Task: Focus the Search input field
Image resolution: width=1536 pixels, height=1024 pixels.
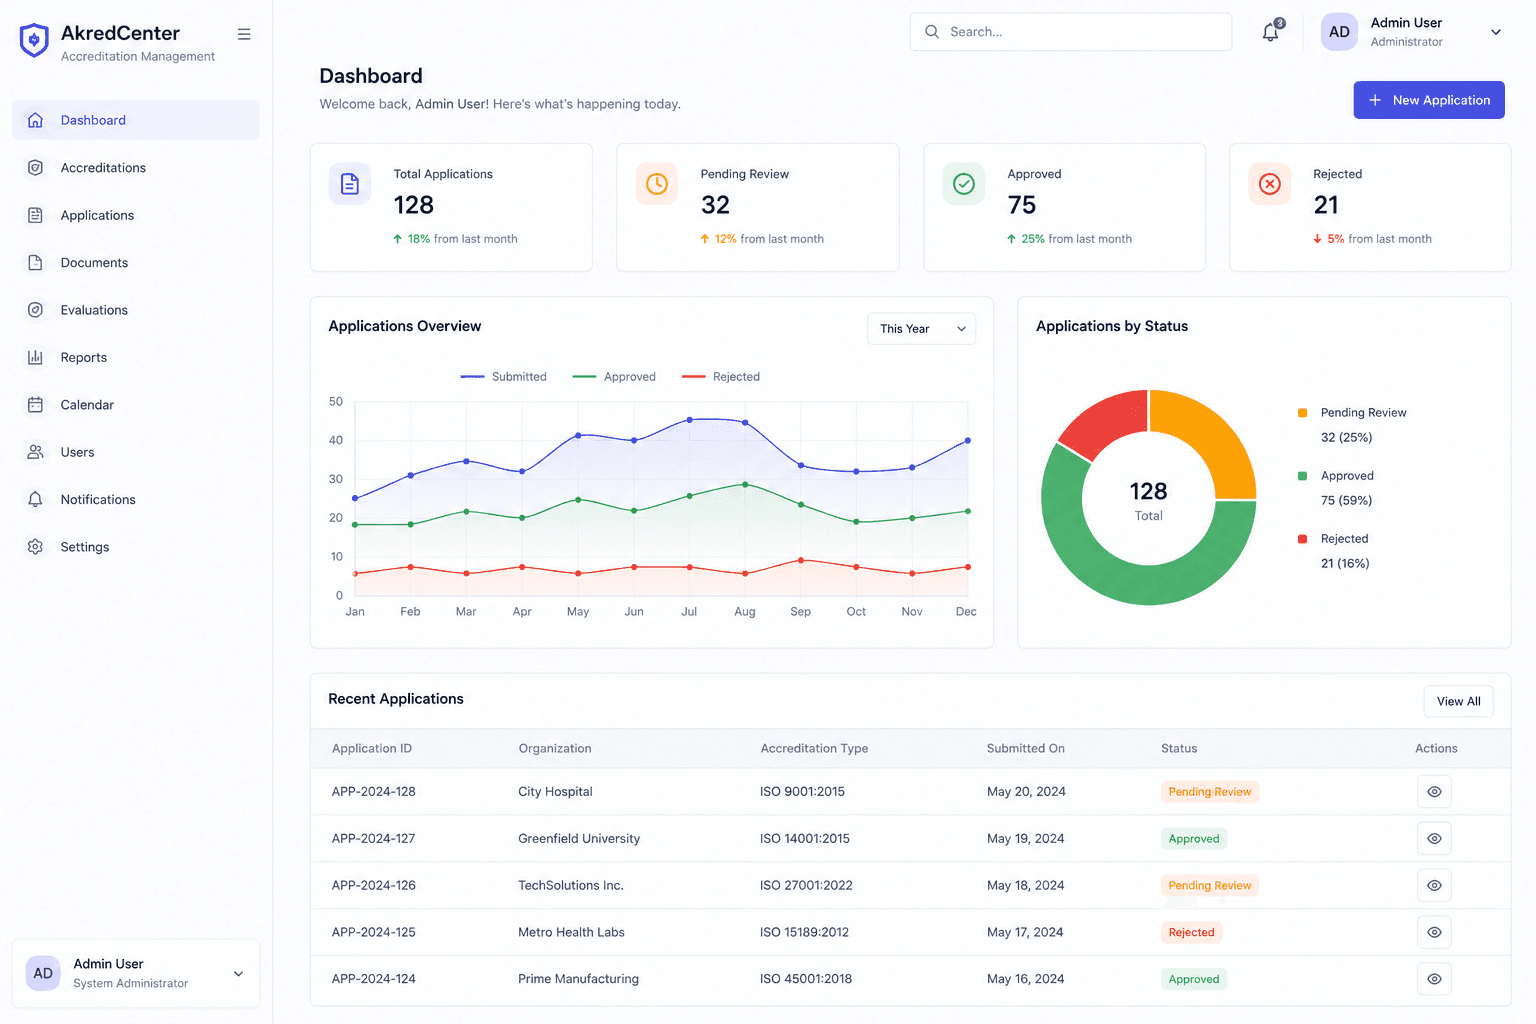Action: (x=1071, y=32)
